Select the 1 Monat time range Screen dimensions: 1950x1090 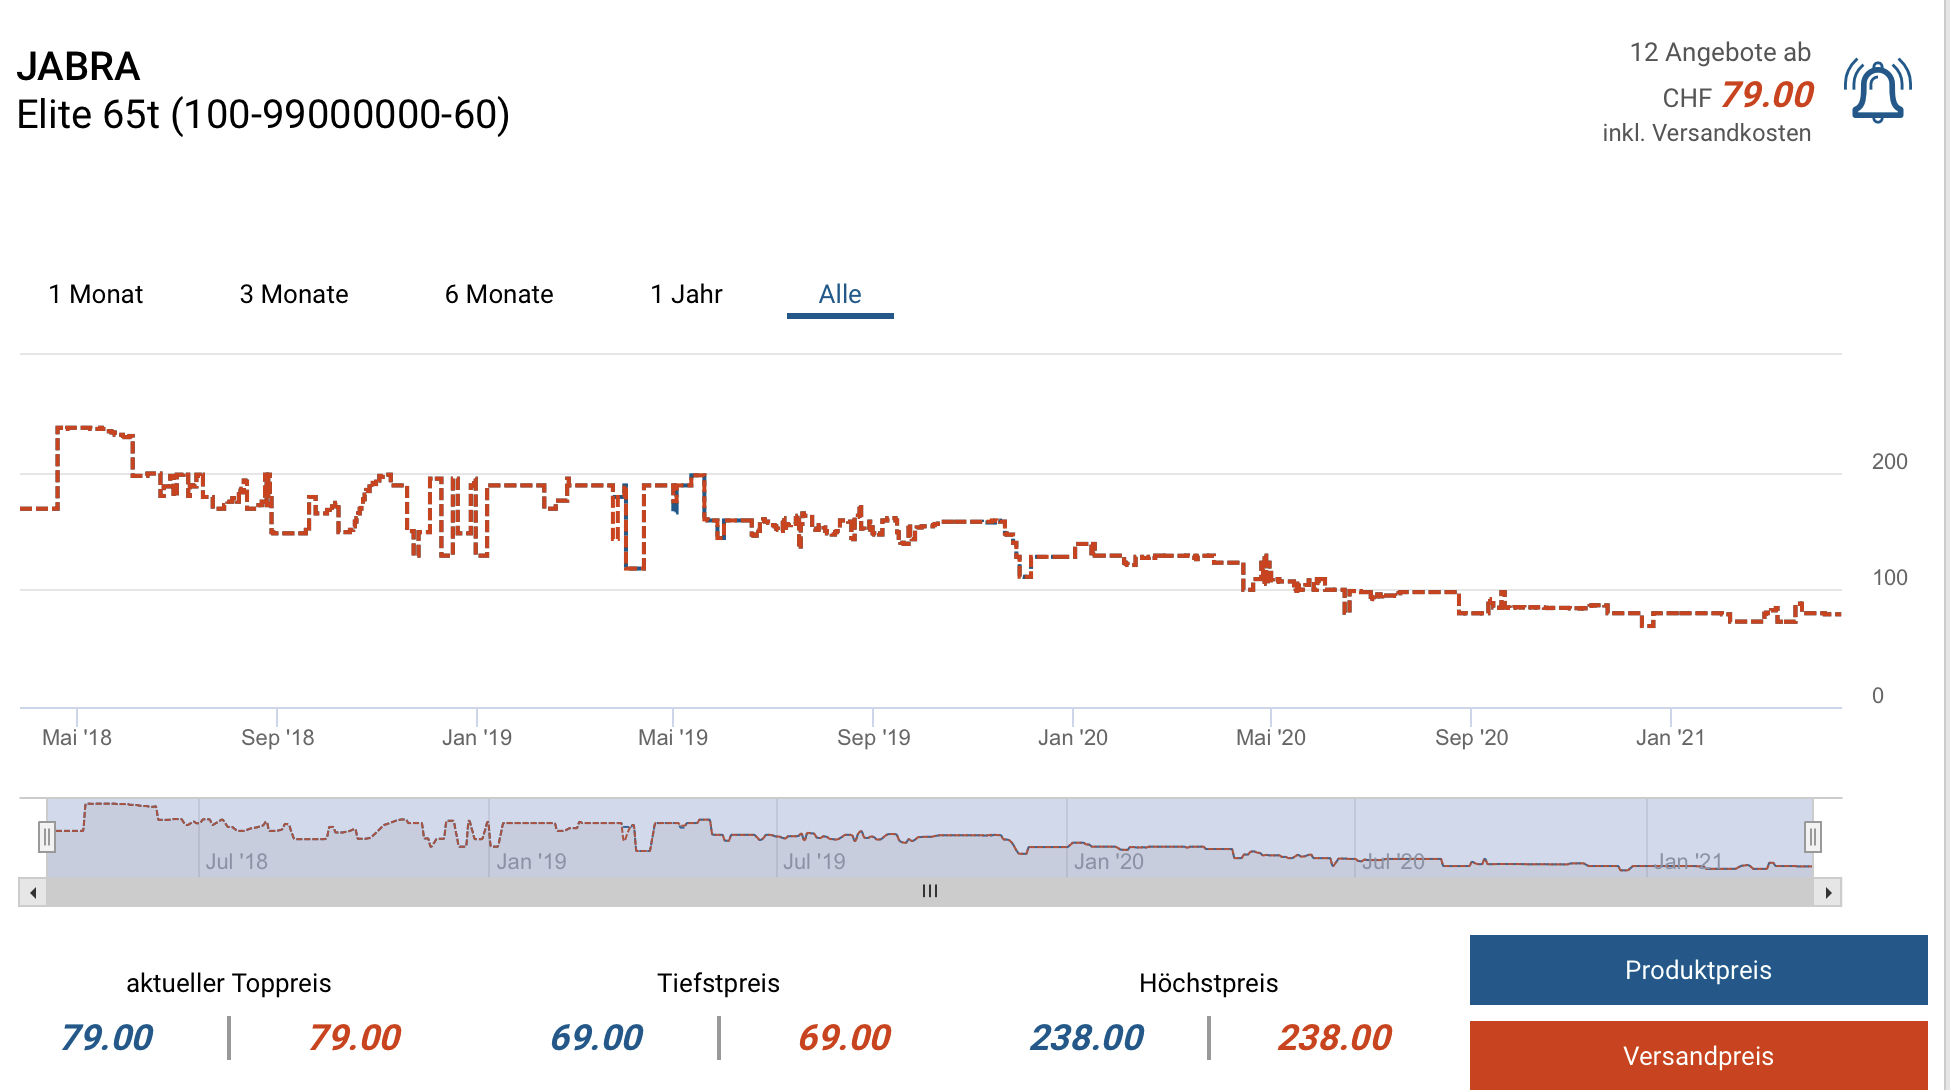tap(96, 294)
